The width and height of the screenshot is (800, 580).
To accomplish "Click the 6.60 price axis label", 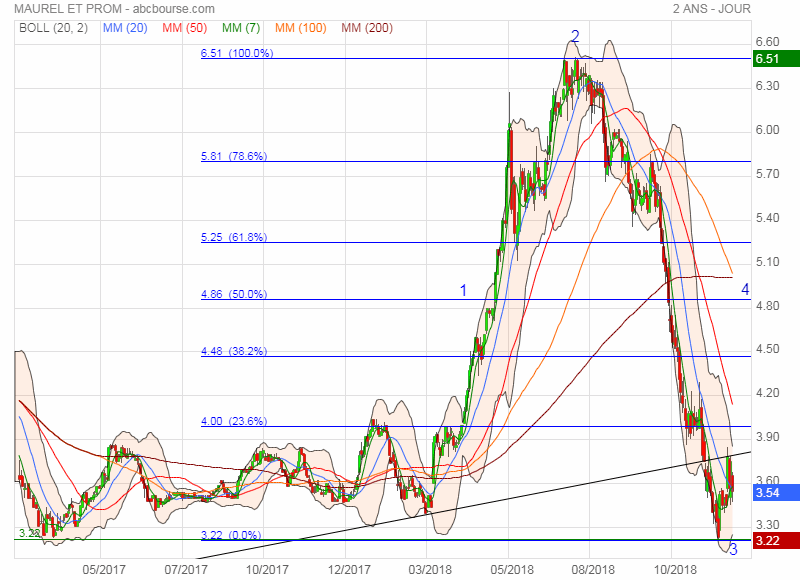I will (767, 42).
